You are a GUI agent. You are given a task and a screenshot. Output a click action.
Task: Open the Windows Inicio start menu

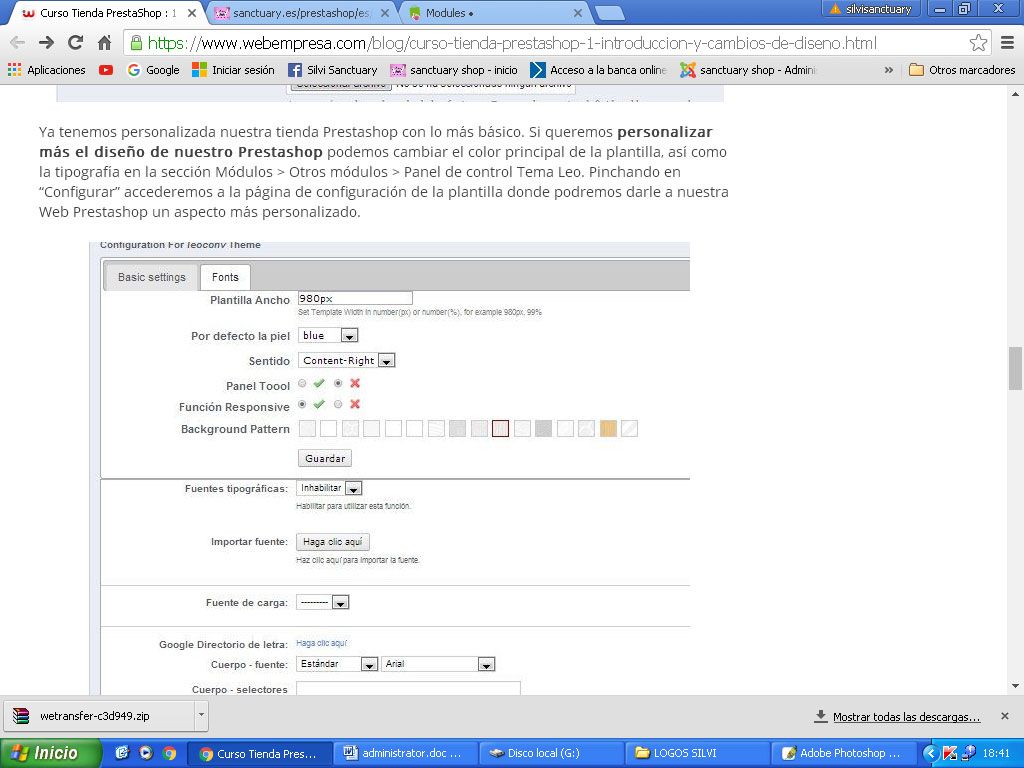[x=50, y=753]
